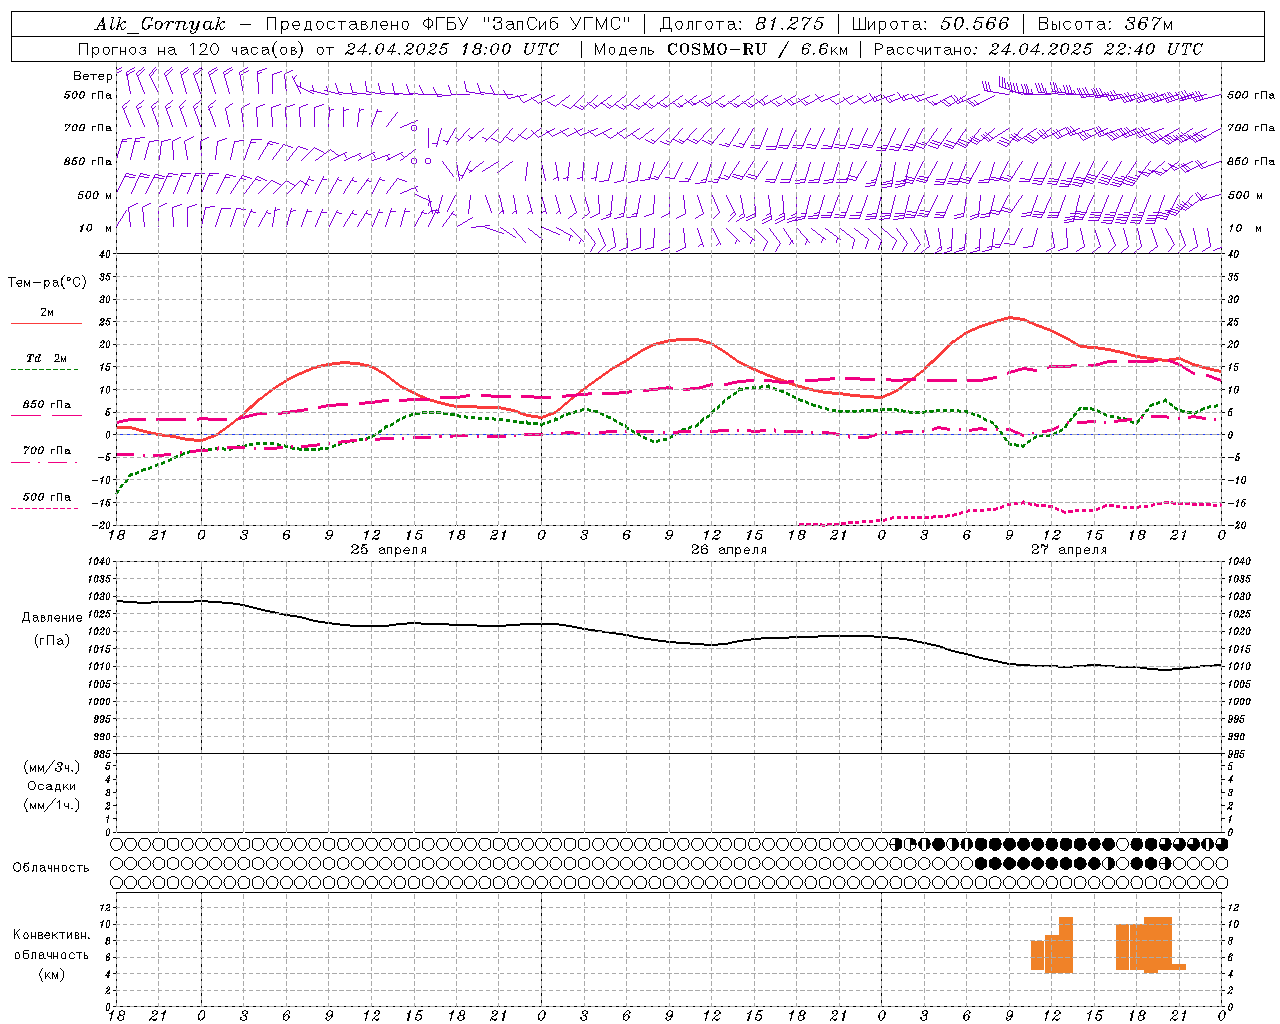
Task: Click the 850 гПа temperature legend entry
Action: pyautogui.click(x=46, y=405)
